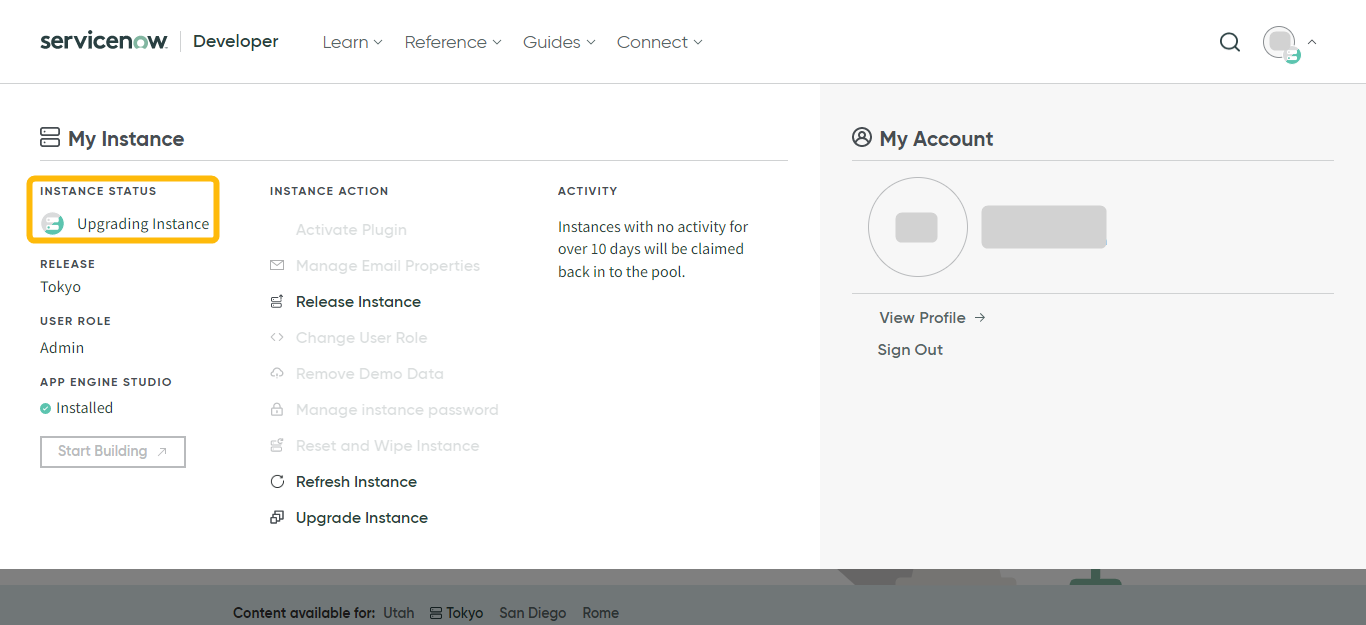
Task: Select the Refresh Instance circular arrow icon
Action: (277, 481)
